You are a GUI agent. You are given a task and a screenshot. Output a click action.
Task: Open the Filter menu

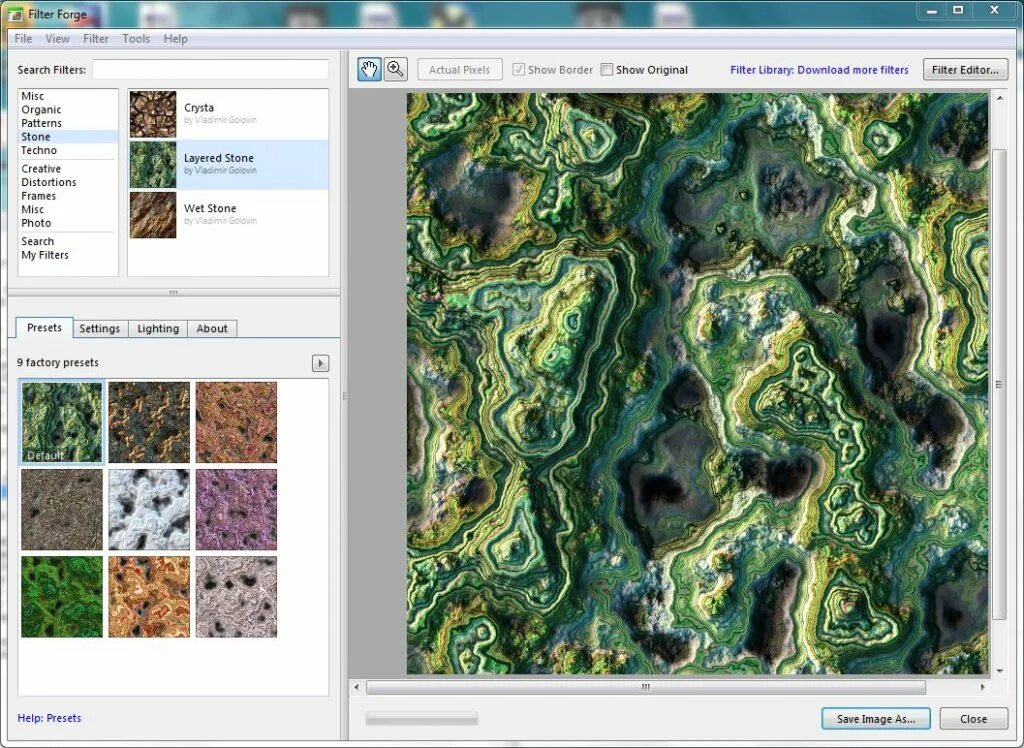pyautogui.click(x=96, y=39)
